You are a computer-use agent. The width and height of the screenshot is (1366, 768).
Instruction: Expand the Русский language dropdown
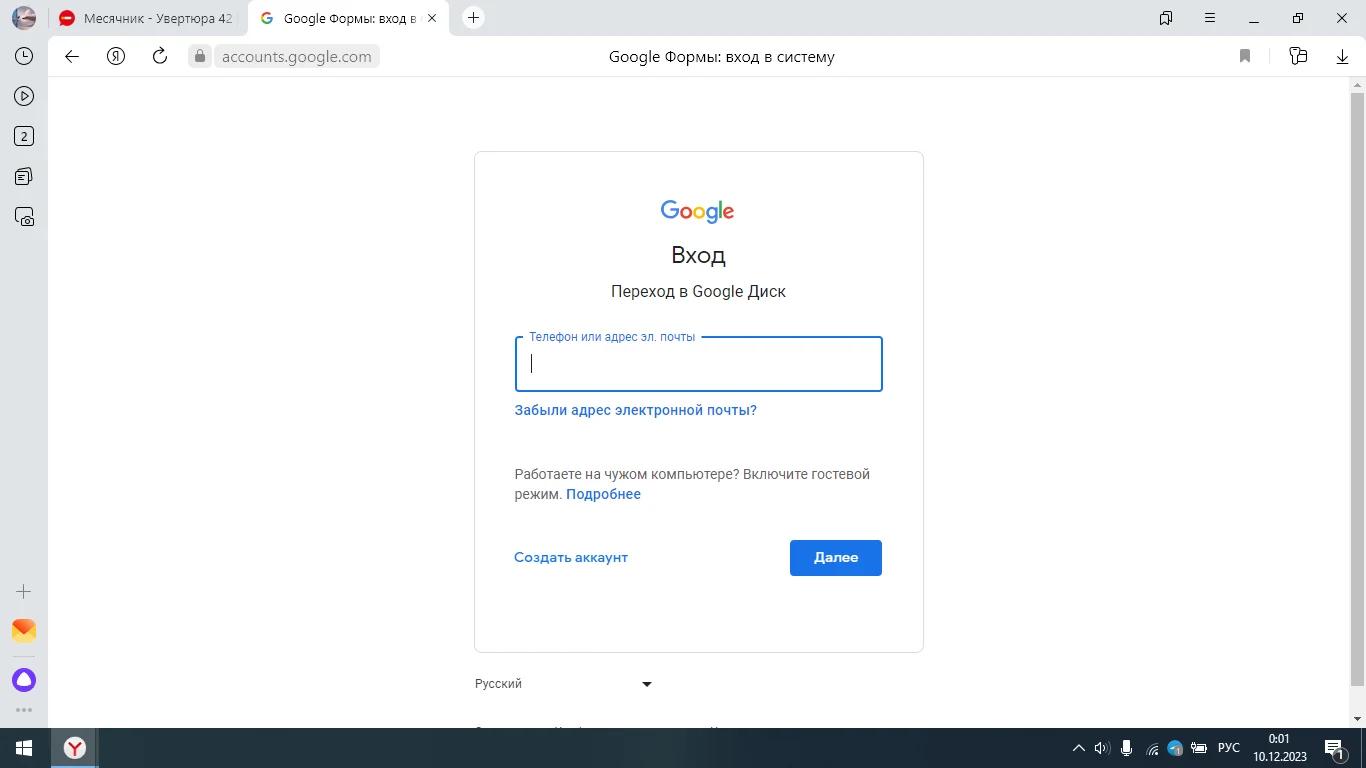564,684
